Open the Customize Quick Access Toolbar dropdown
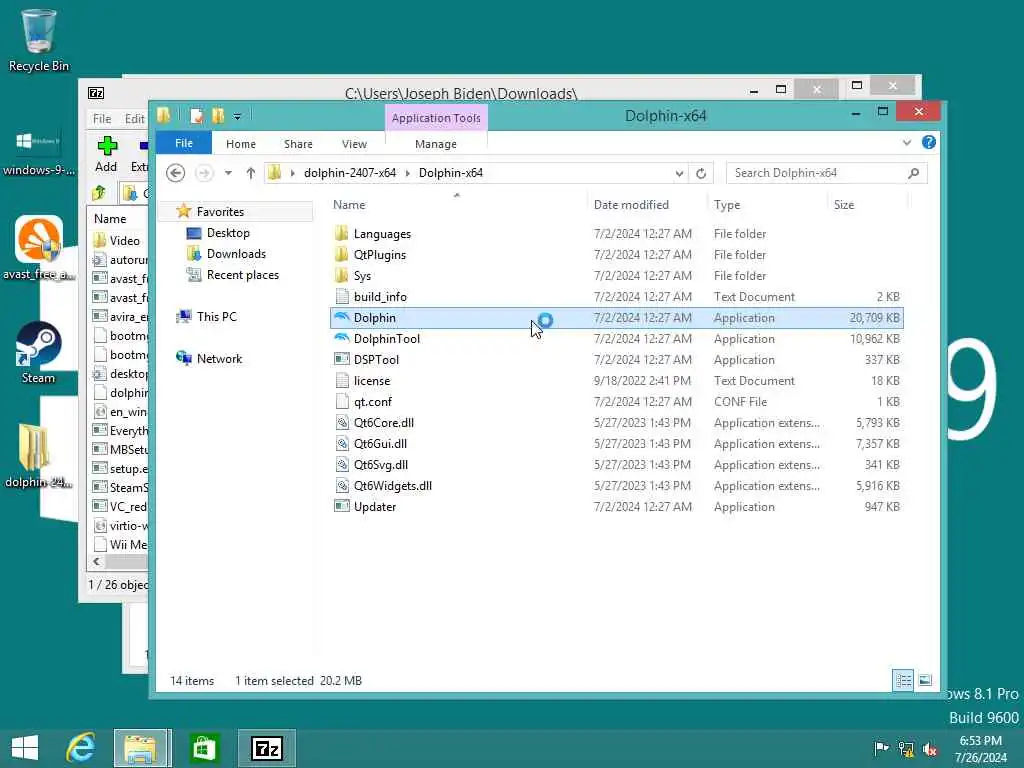This screenshot has width=1024, height=768. pyautogui.click(x=237, y=117)
